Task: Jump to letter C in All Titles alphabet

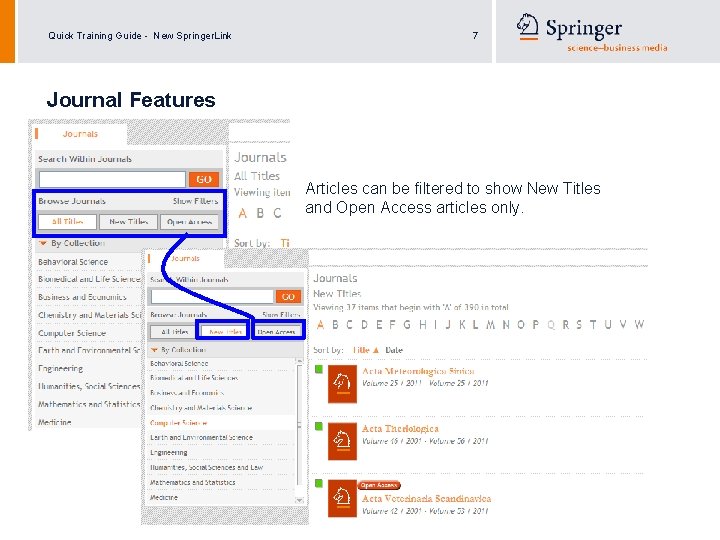Action: pyautogui.click(x=277, y=213)
